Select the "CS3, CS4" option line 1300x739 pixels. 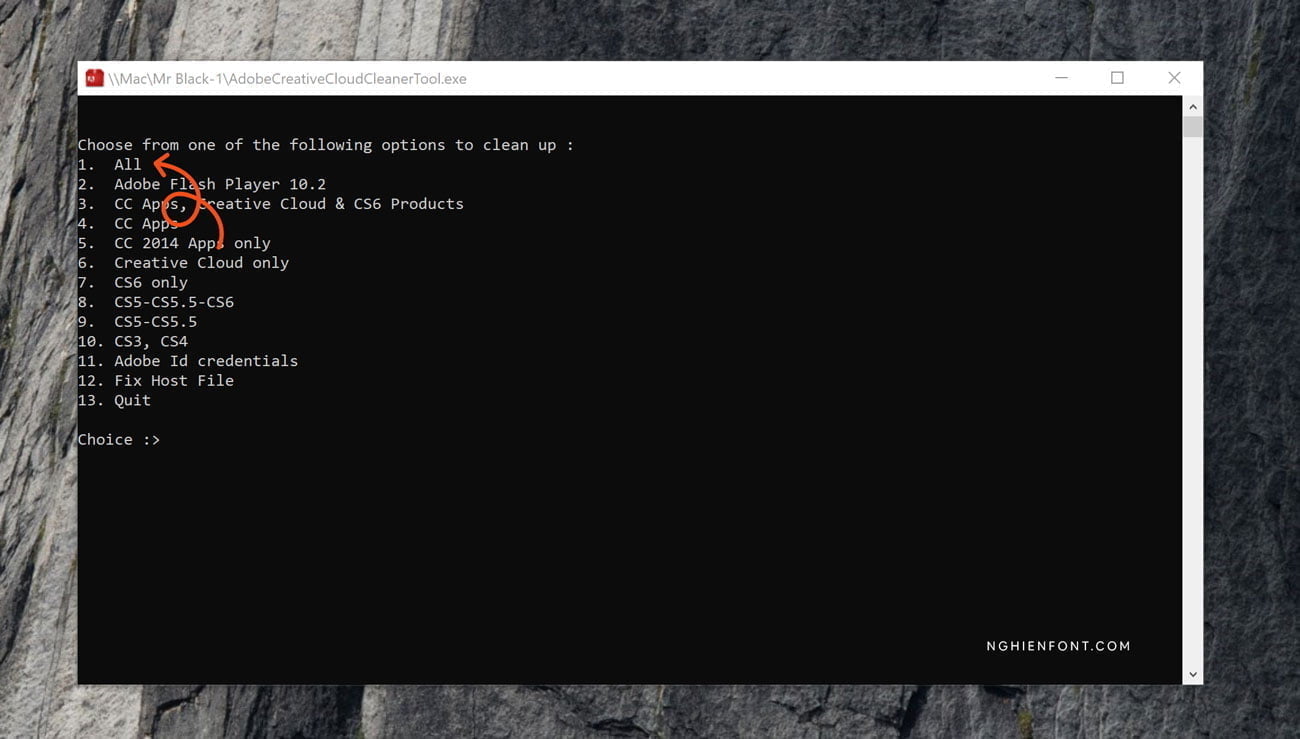tap(150, 341)
